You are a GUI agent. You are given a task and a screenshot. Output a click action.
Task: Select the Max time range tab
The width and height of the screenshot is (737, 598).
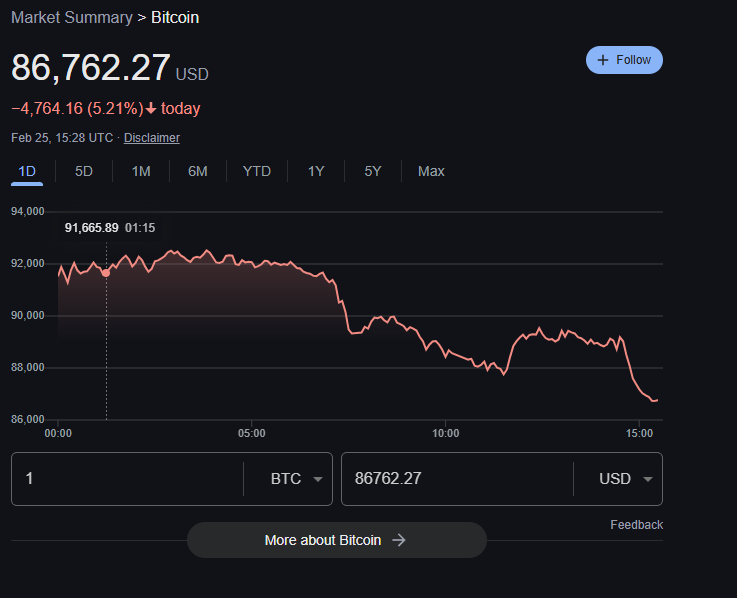pyautogui.click(x=431, y=171)
